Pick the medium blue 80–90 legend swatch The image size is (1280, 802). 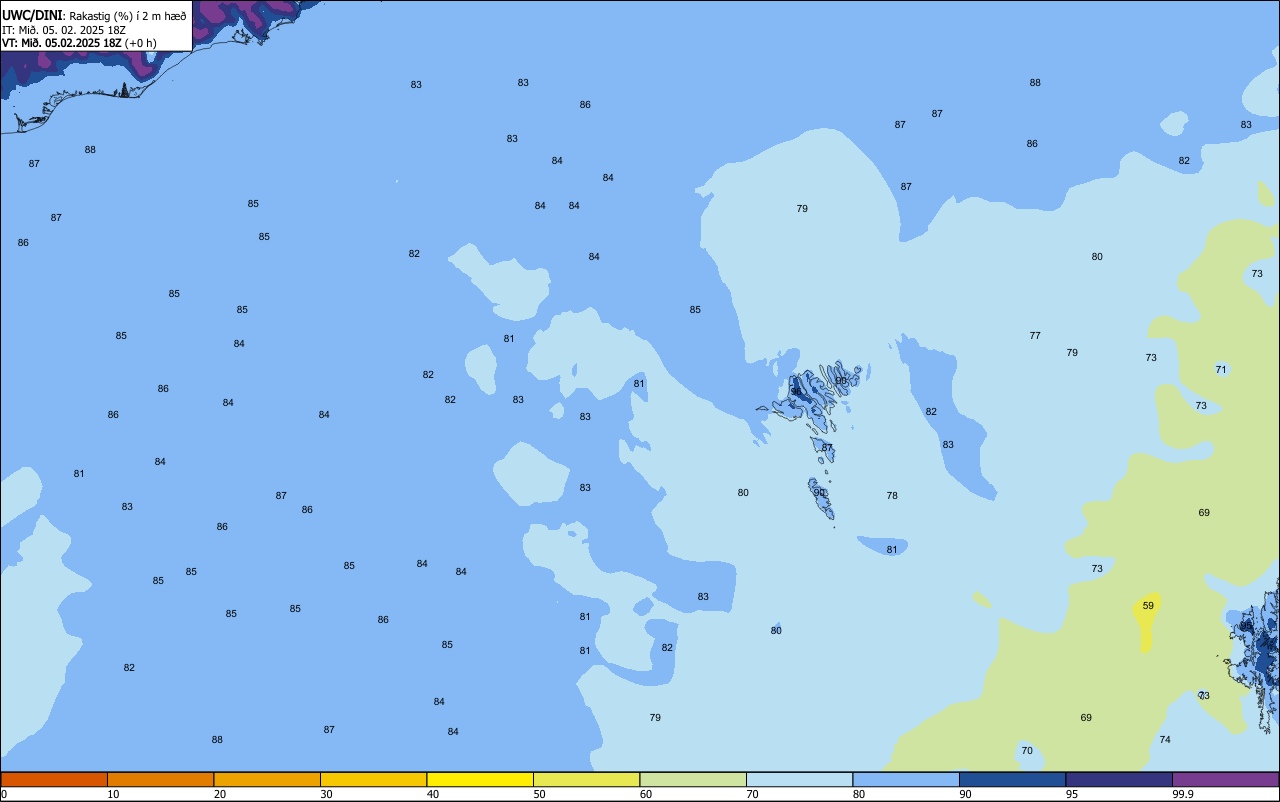906,779
